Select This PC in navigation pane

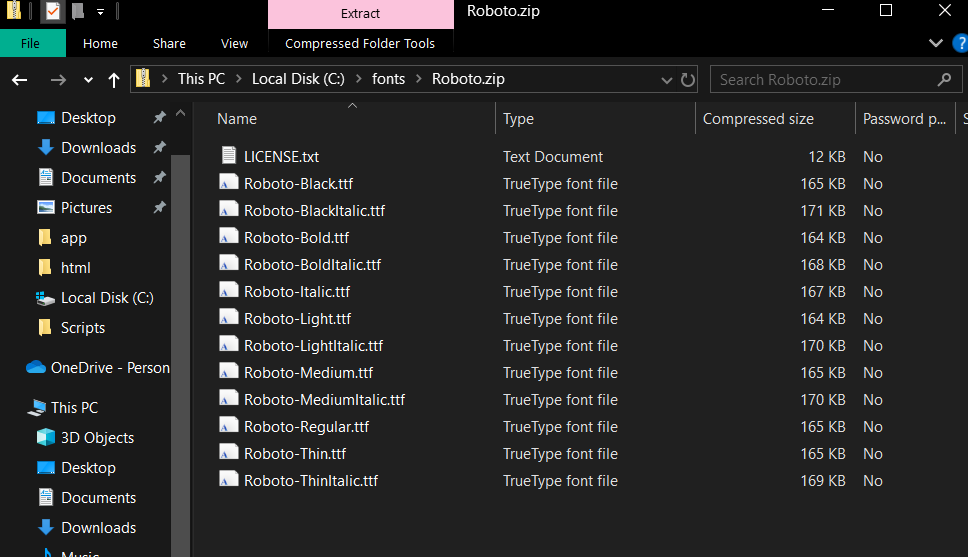(x=74, y=408)
